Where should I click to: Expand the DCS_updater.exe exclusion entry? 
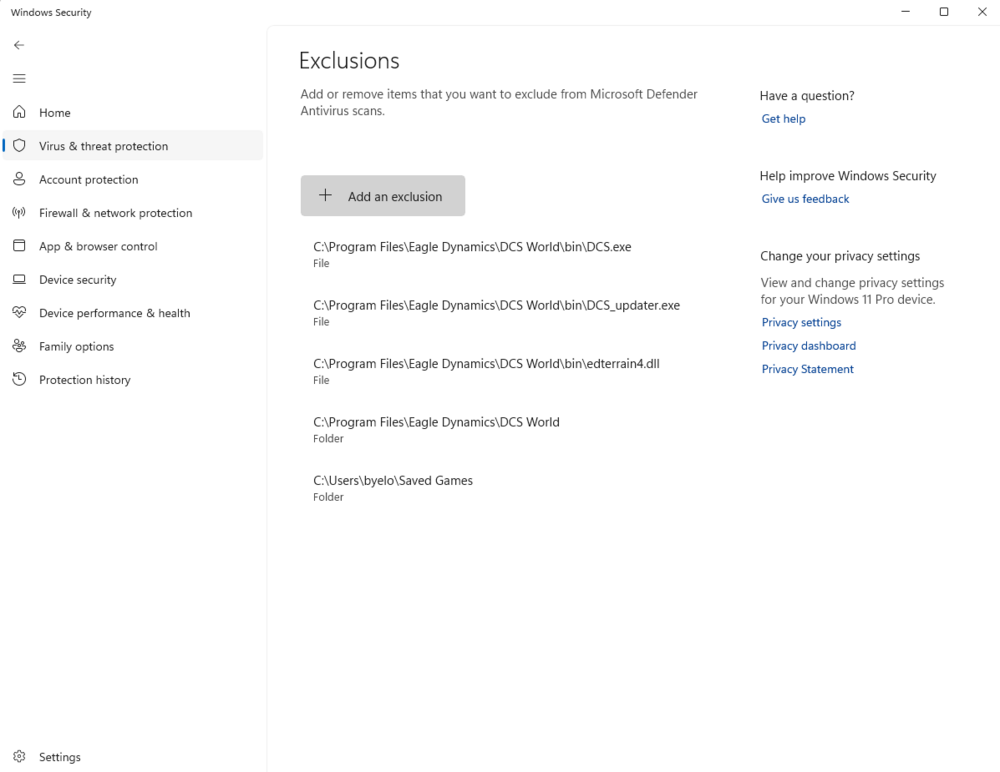pyautogui.click(x=496, y=312)
